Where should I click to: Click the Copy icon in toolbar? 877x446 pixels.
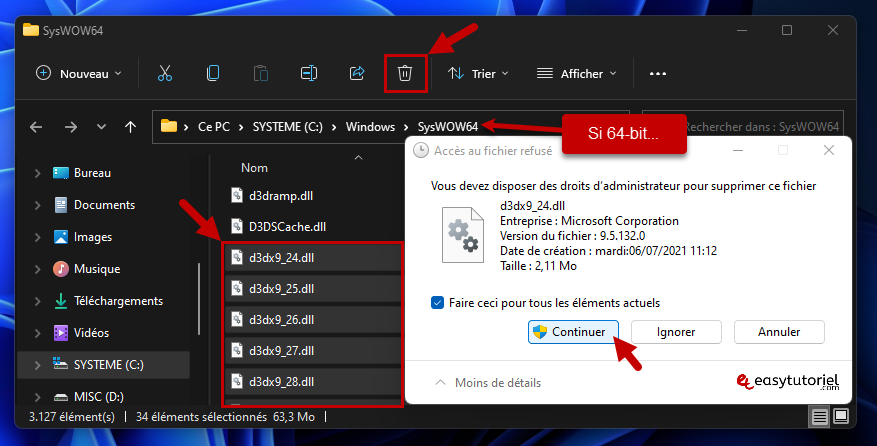pyautogui.click(x=213, y=73)
